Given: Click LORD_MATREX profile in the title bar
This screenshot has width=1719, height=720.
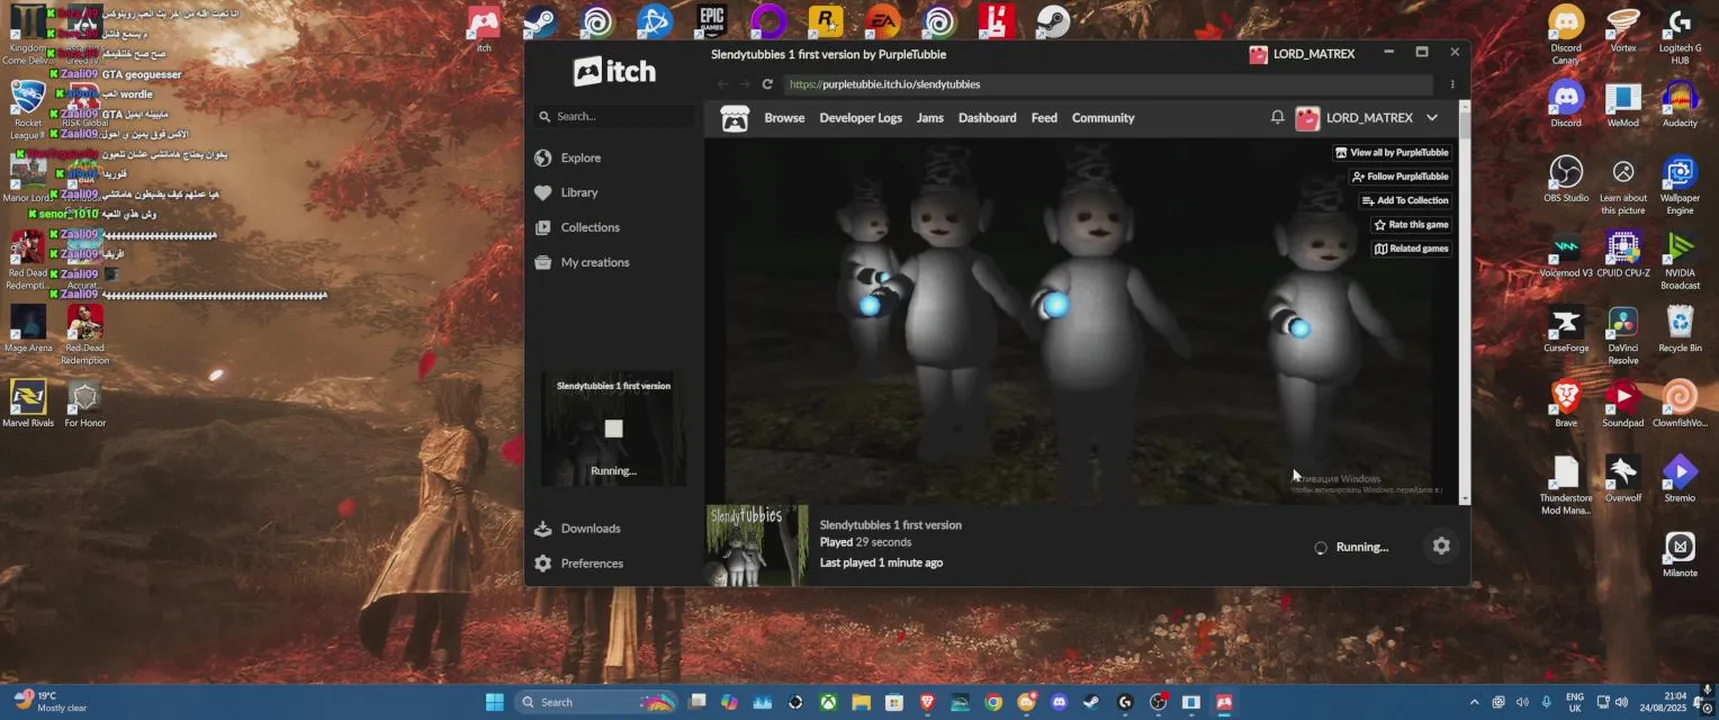Looking at the screenshot, I should coord(1302,54).
